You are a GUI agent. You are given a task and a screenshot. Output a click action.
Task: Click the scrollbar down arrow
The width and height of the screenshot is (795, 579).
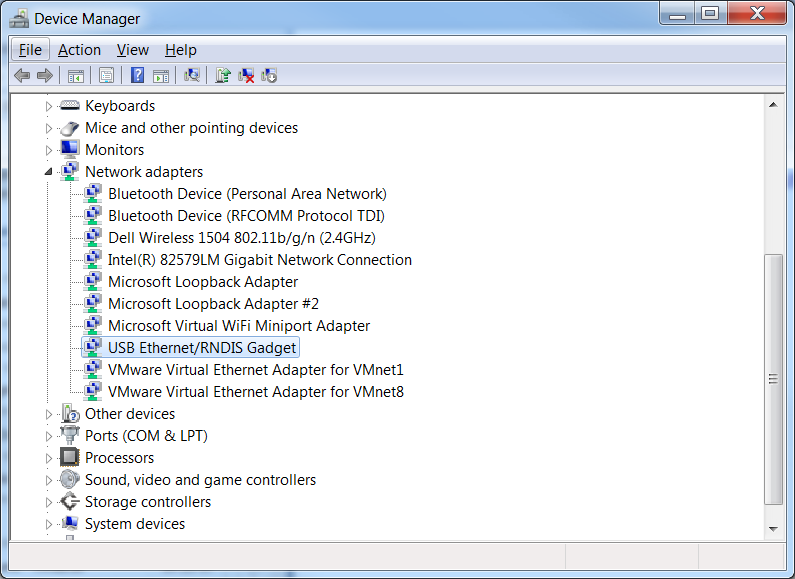(773, 528)
